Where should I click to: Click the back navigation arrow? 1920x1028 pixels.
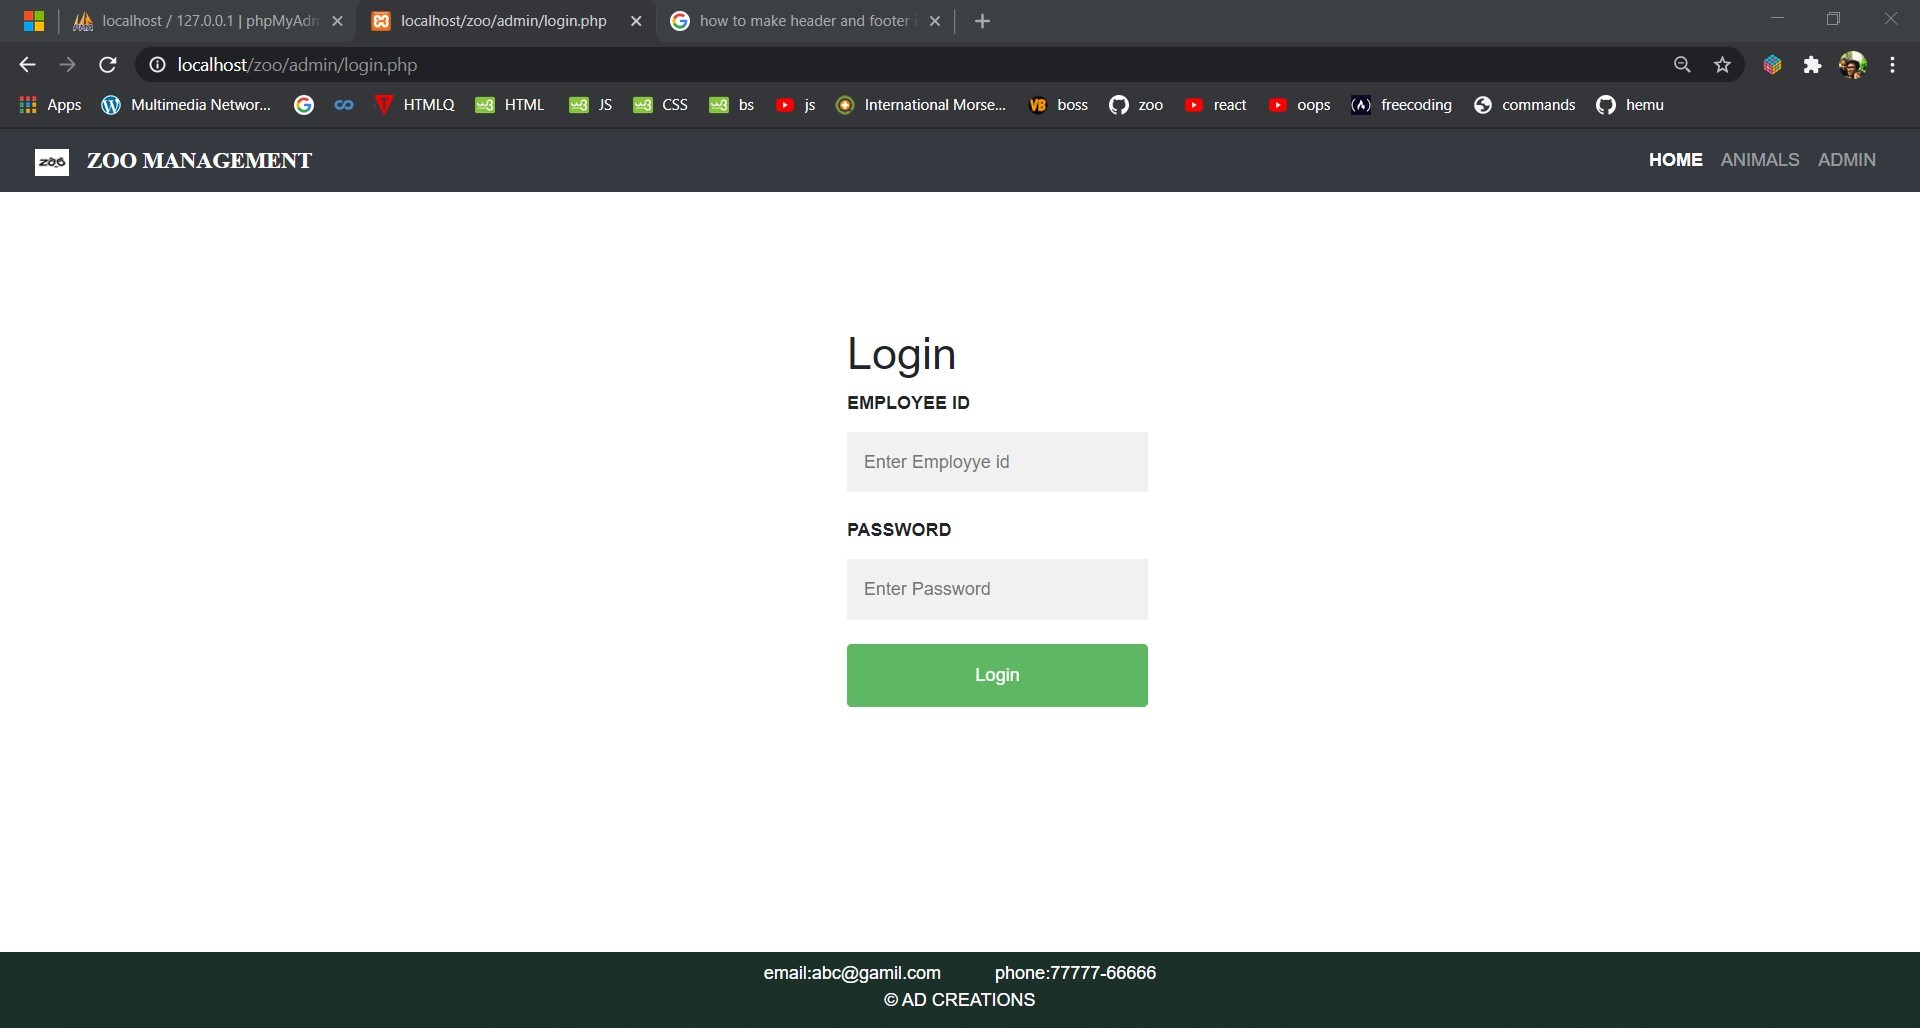[x=26, y=64]
